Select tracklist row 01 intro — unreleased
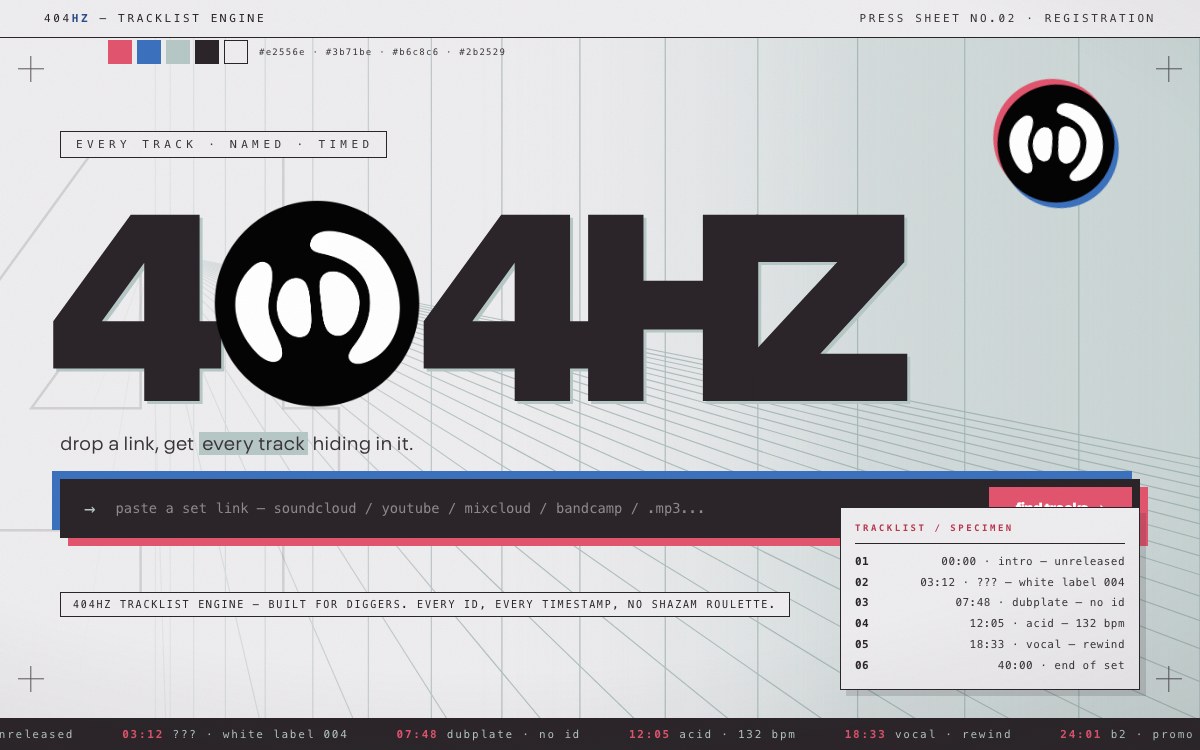 (990, 561)
